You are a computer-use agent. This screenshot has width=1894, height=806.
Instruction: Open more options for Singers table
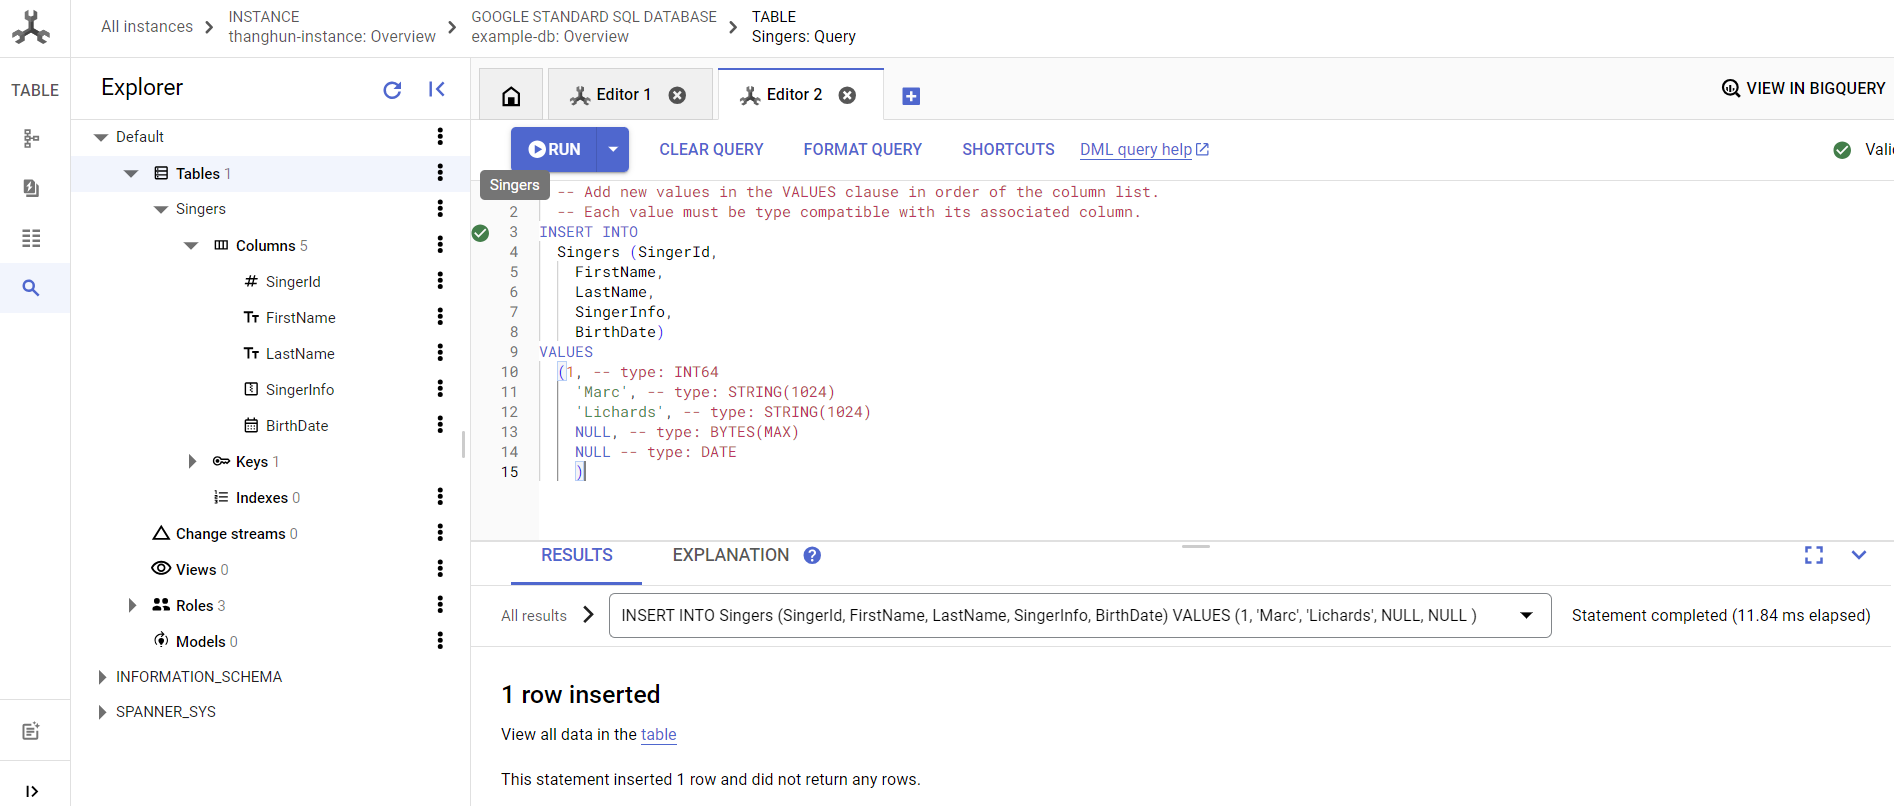[440, 209]
